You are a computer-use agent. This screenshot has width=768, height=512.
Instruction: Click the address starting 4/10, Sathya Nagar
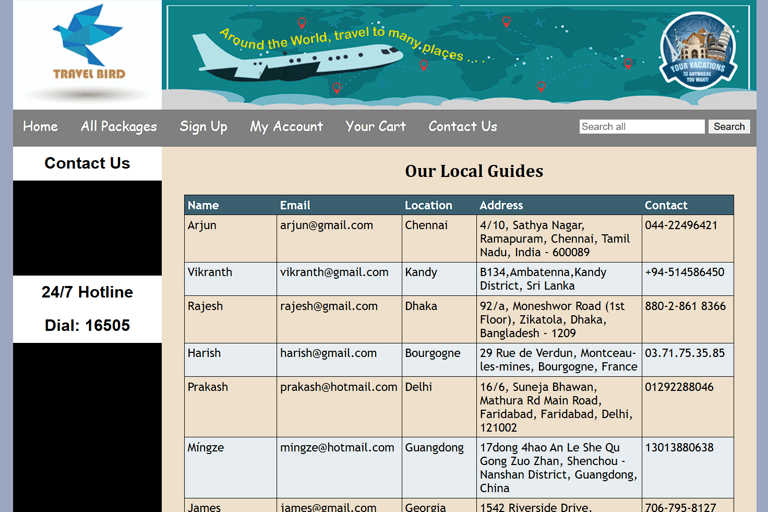tap(559, 239)
